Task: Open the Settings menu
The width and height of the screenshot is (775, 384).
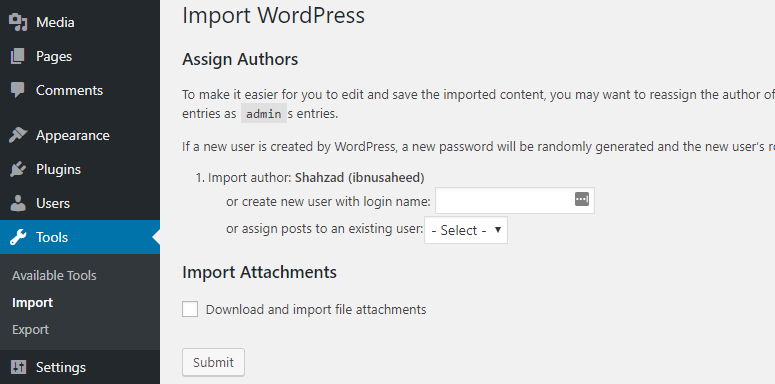Action: click(x=80, y=367)
